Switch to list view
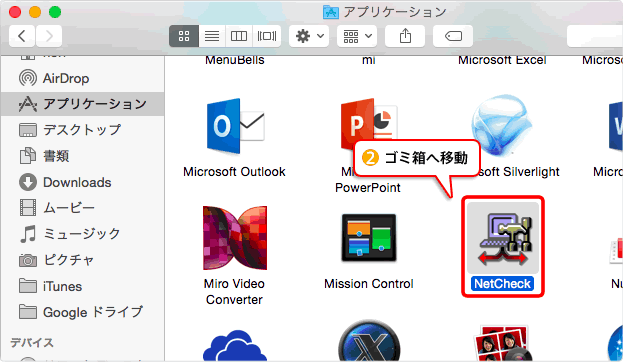Screen dimensions: 623x362 coord(212,36)
